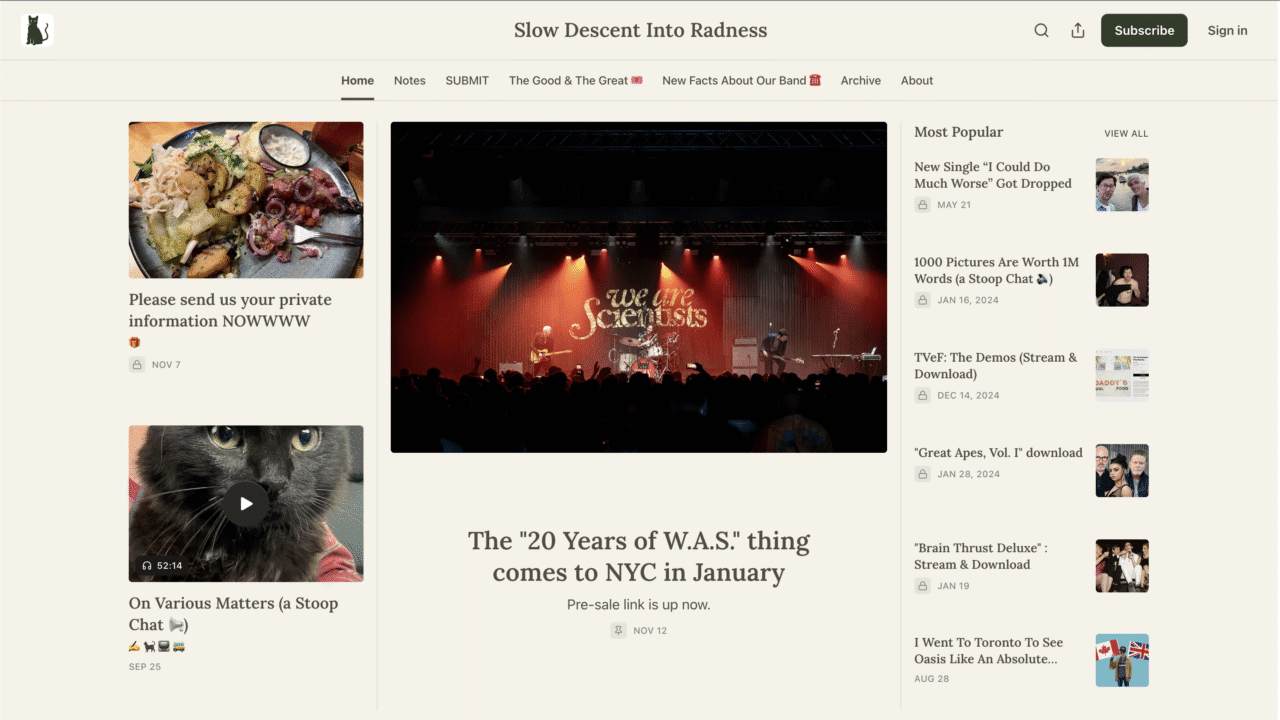Click headphones icon on 52:14 badge
Screen dimensions: 1280x720
click(x=147, y=566)
